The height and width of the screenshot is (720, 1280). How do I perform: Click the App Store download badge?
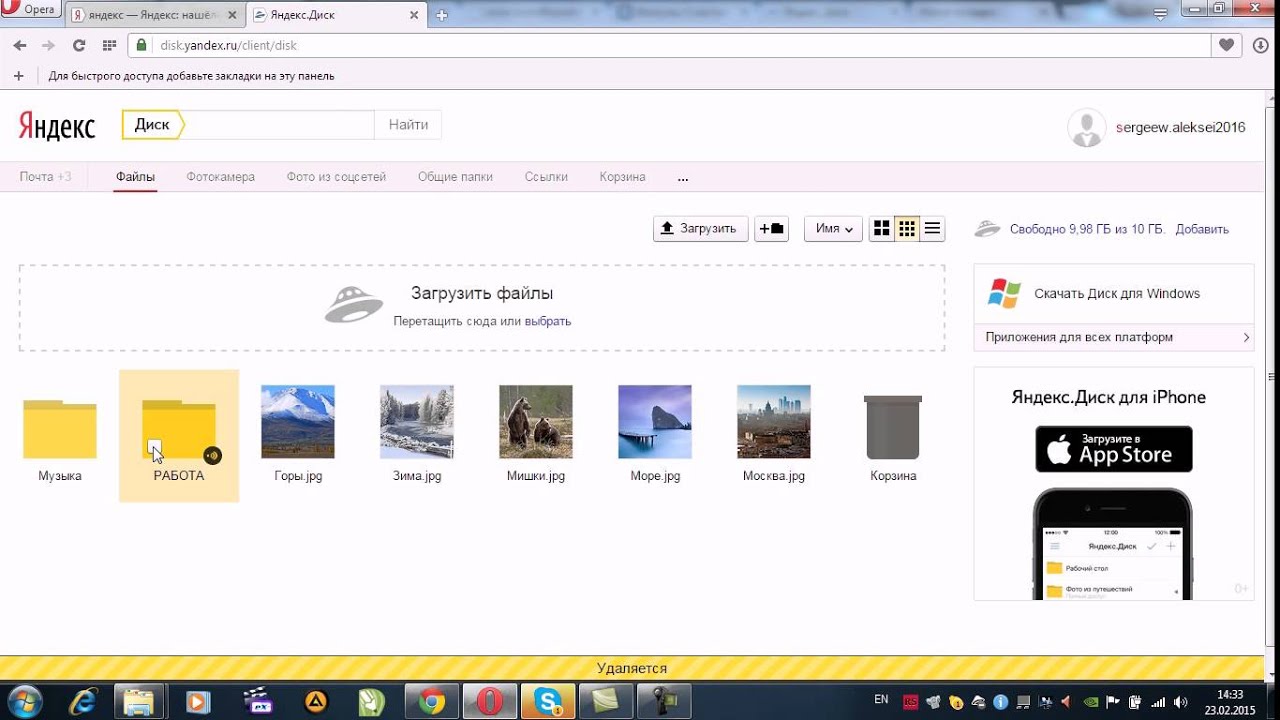point(1113,449)
